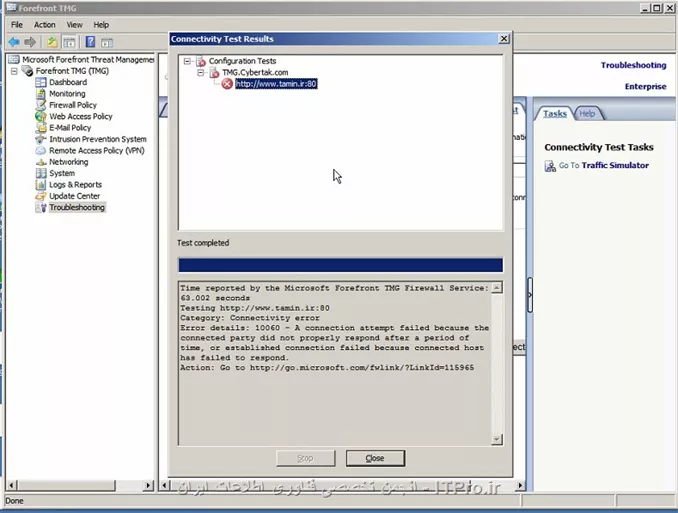This screenshot has height=513, width=678.
Task: Switch to the Help tab in task pane
Action: tap(587, 113)
